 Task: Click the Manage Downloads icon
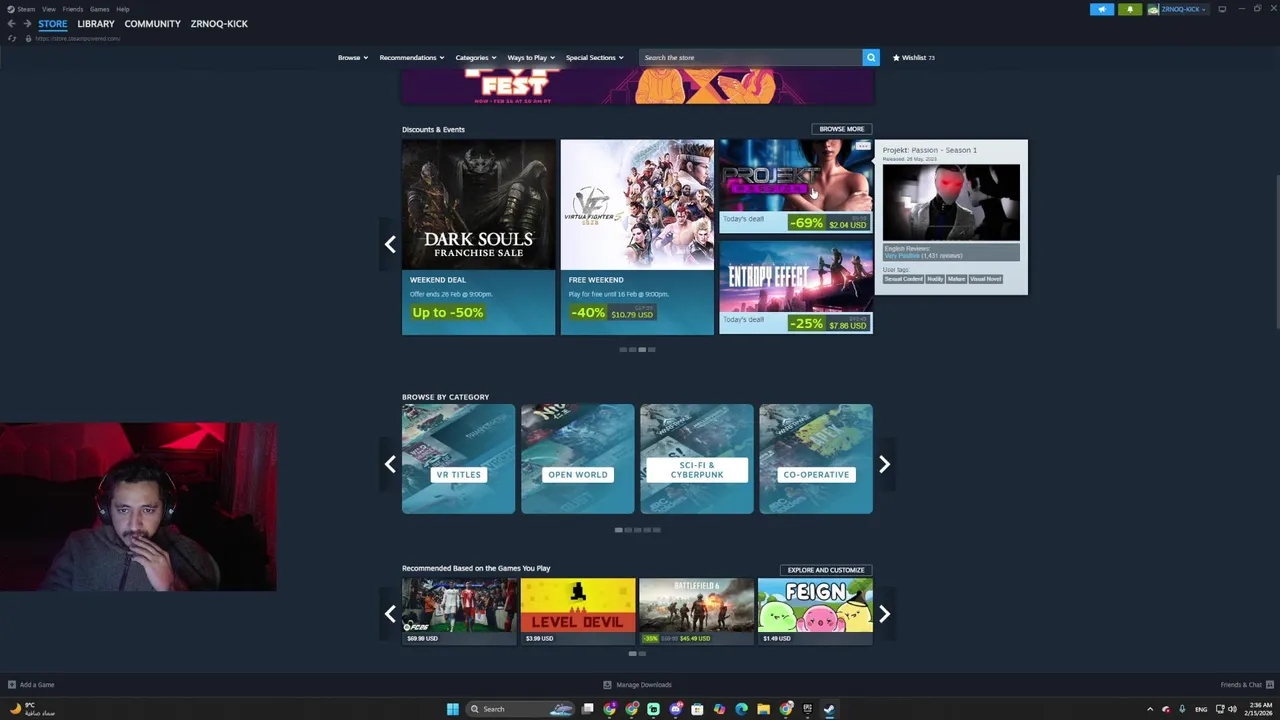click(x=607, y=685)
